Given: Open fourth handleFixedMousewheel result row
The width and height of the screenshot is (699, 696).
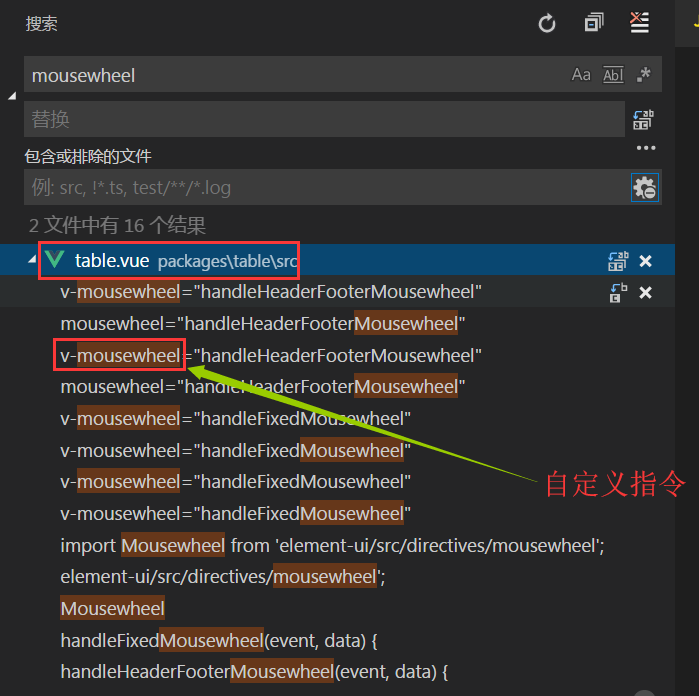Looking at the screenshot, I should (236, 514).
